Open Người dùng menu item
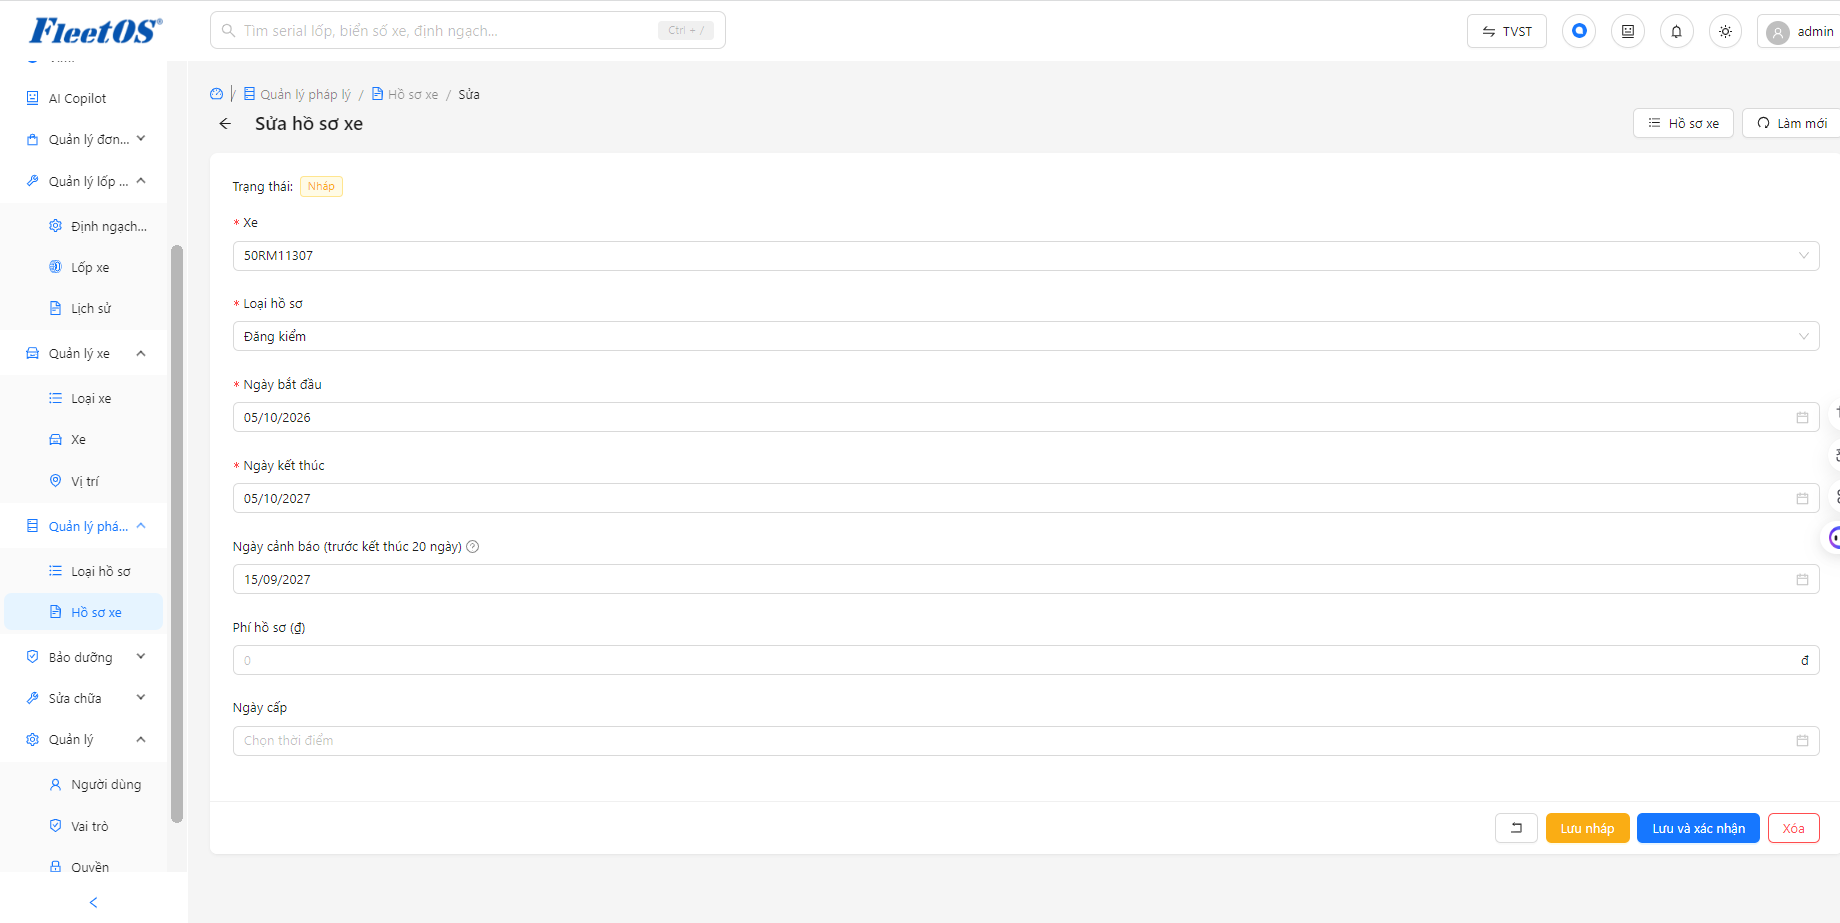 86,784
